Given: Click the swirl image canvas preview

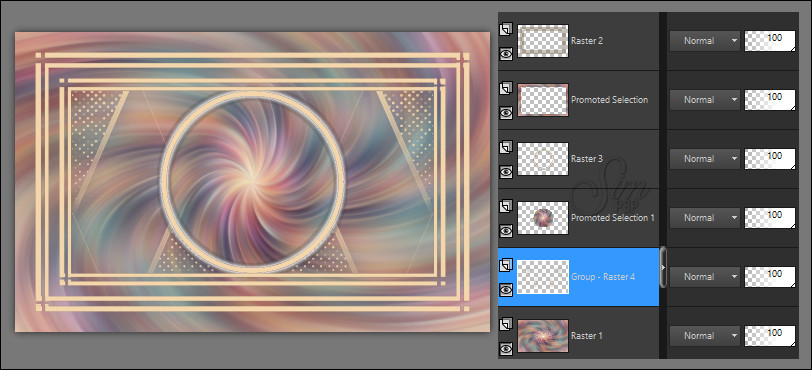Looking at the screenshot, I should pyautogui.click(x=252, y=182).
